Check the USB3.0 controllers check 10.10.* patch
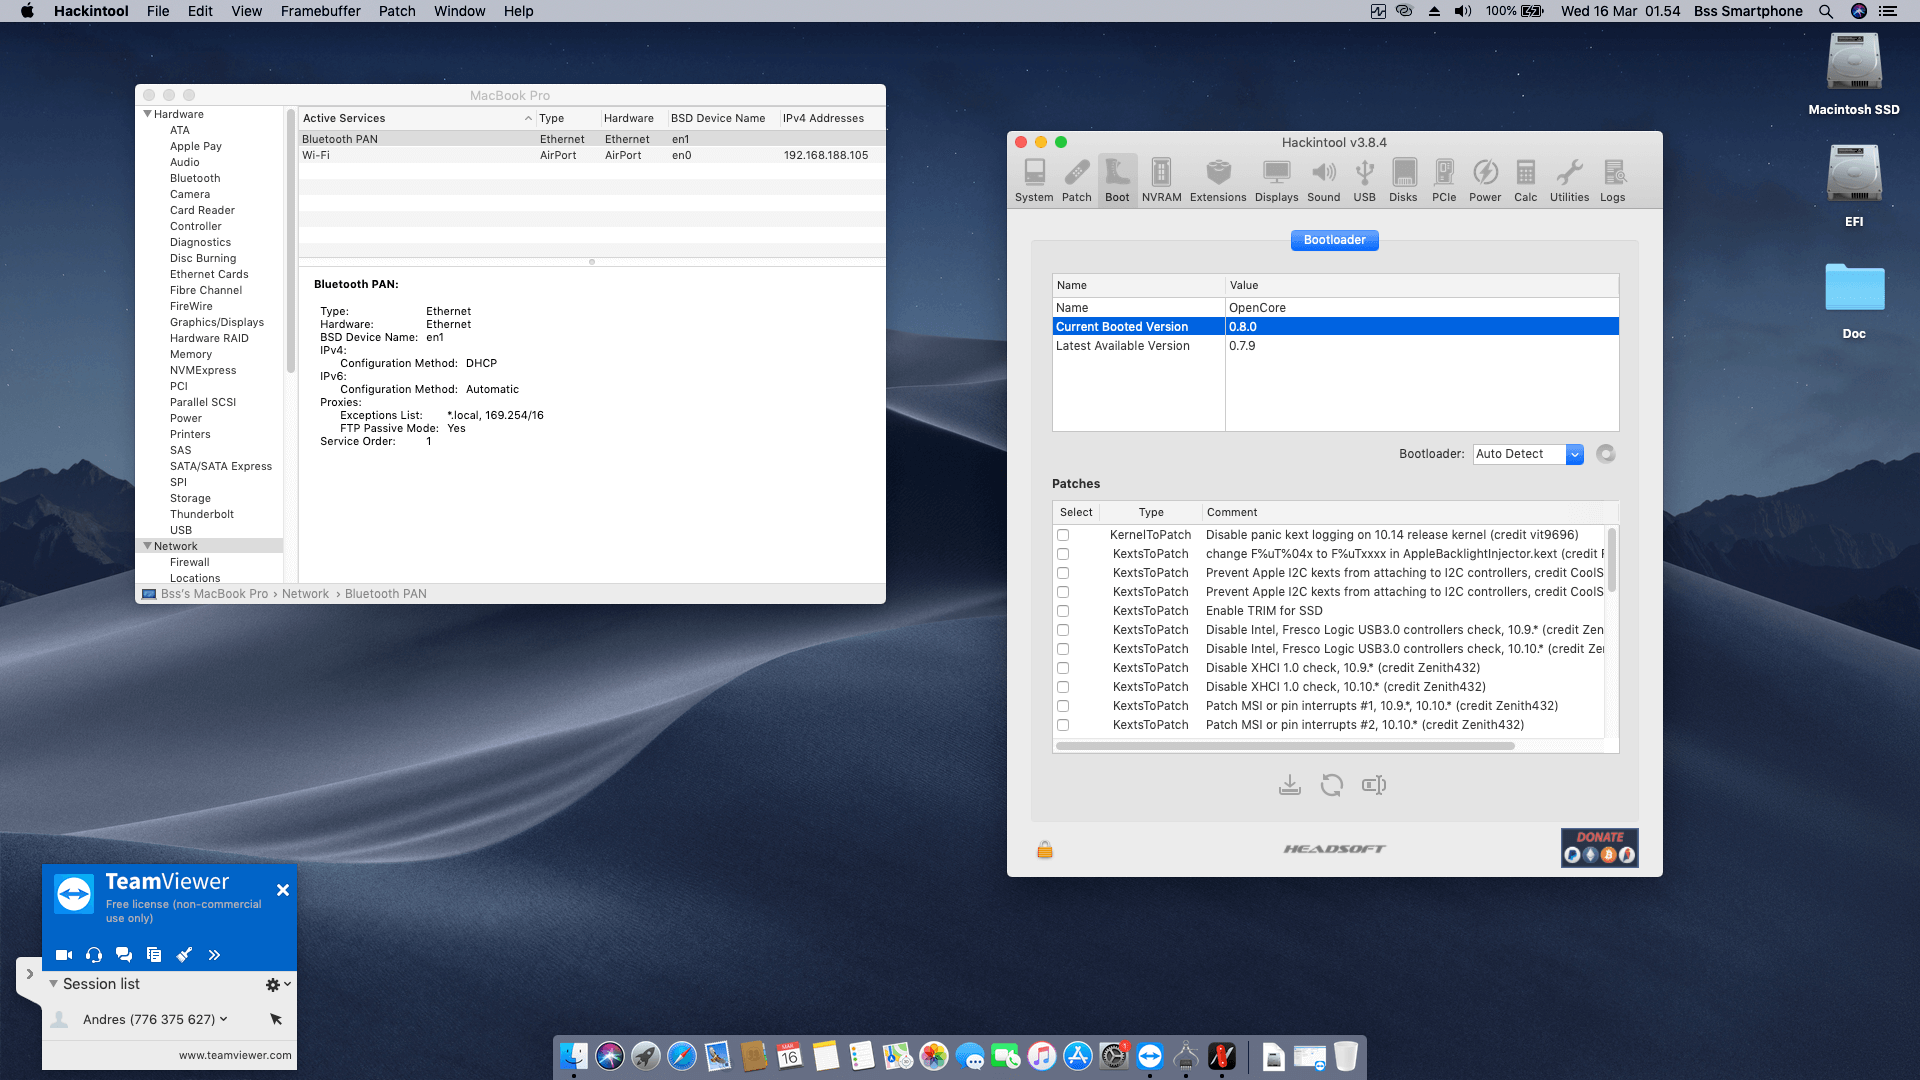The width and height of the screenshot is (1920, 1080). pos(1063,649)
